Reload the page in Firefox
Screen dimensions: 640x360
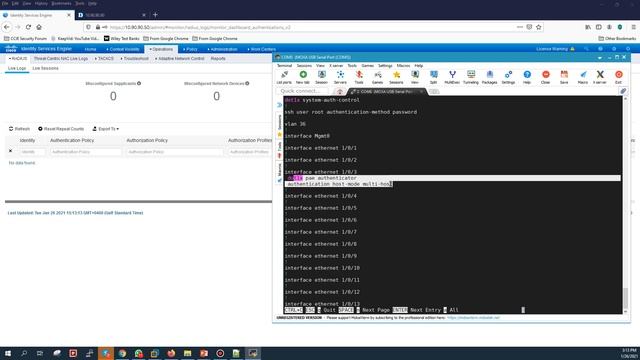[28, 27]
